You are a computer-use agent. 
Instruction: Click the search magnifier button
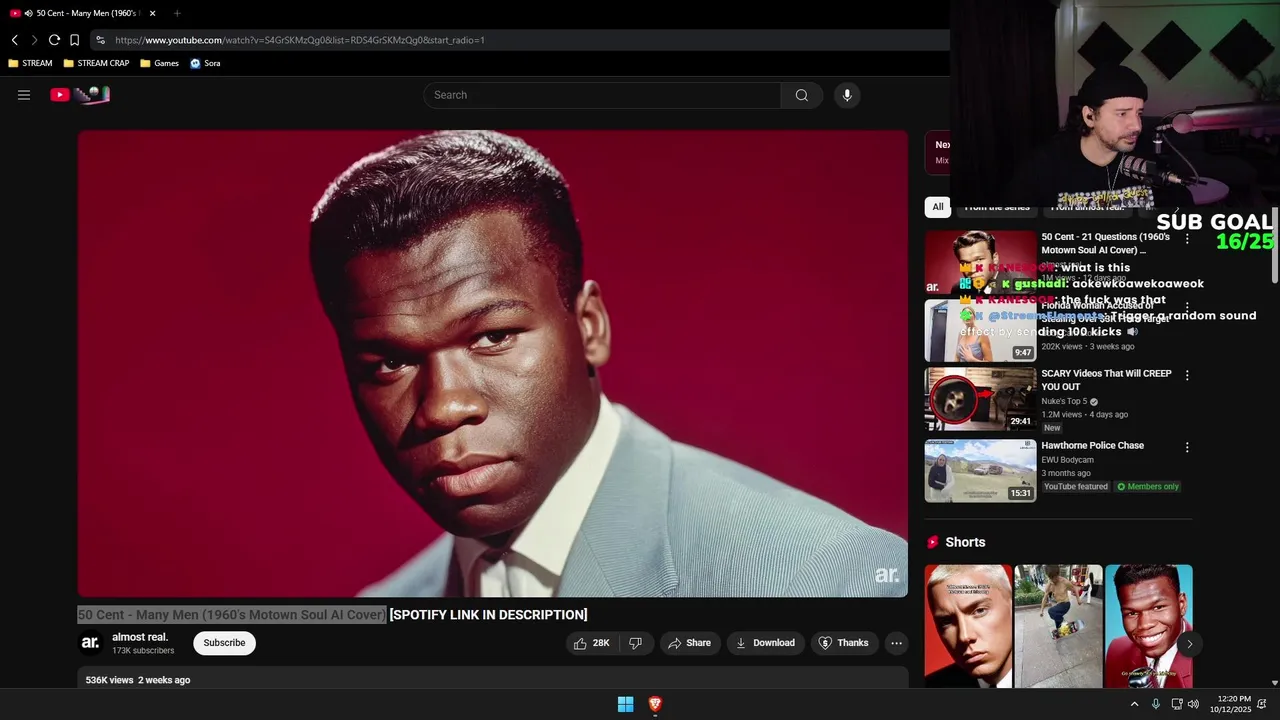[802, 95]
